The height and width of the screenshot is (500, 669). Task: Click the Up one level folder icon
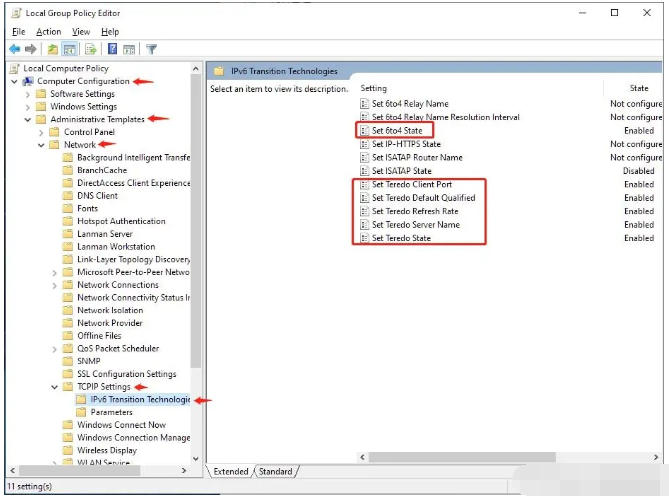pos(52,49)
